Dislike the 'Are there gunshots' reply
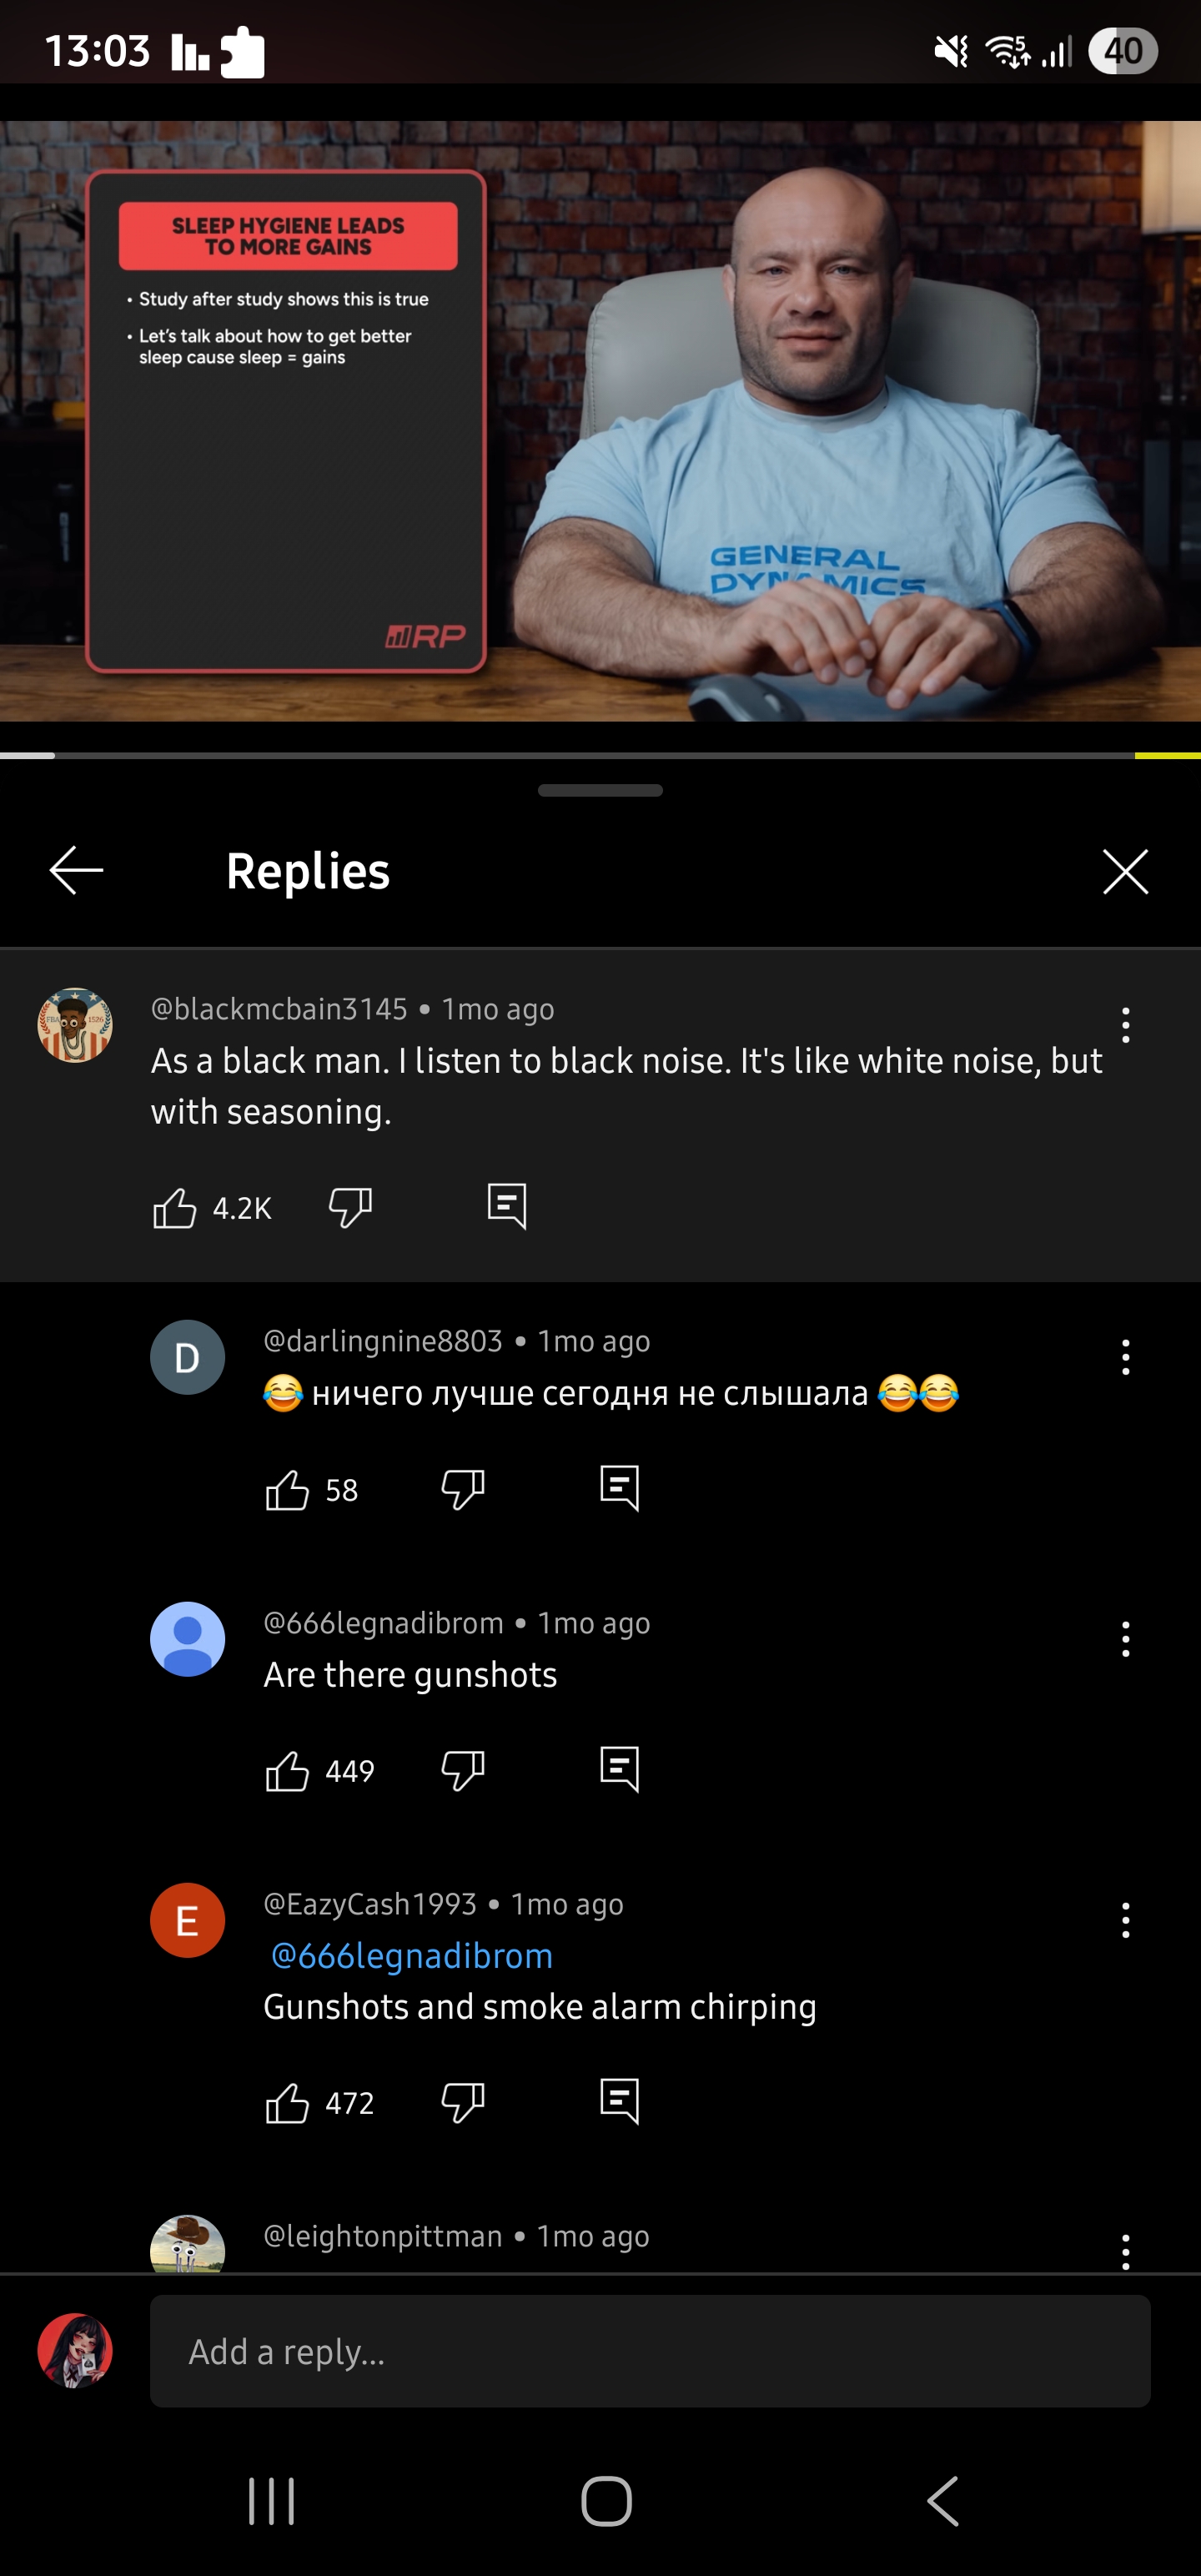 click(x=463, y=1771)
